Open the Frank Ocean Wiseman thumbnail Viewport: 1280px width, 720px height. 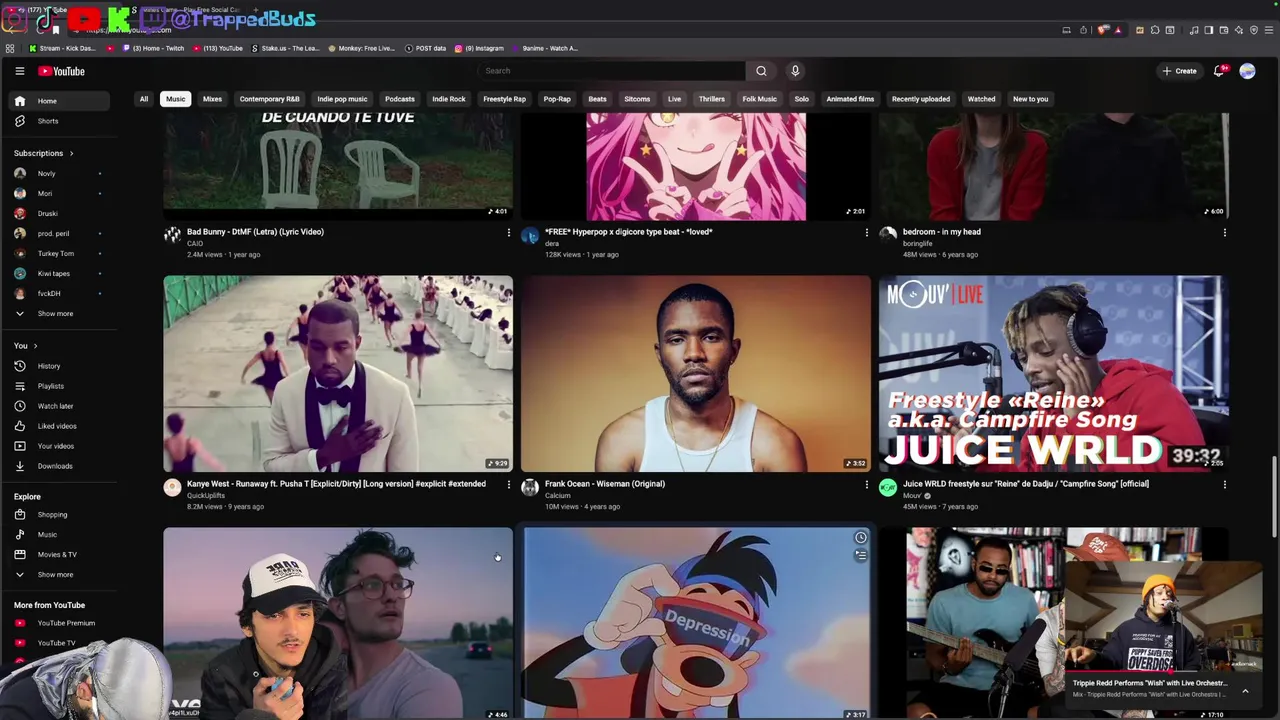click(x=696, y=374)
